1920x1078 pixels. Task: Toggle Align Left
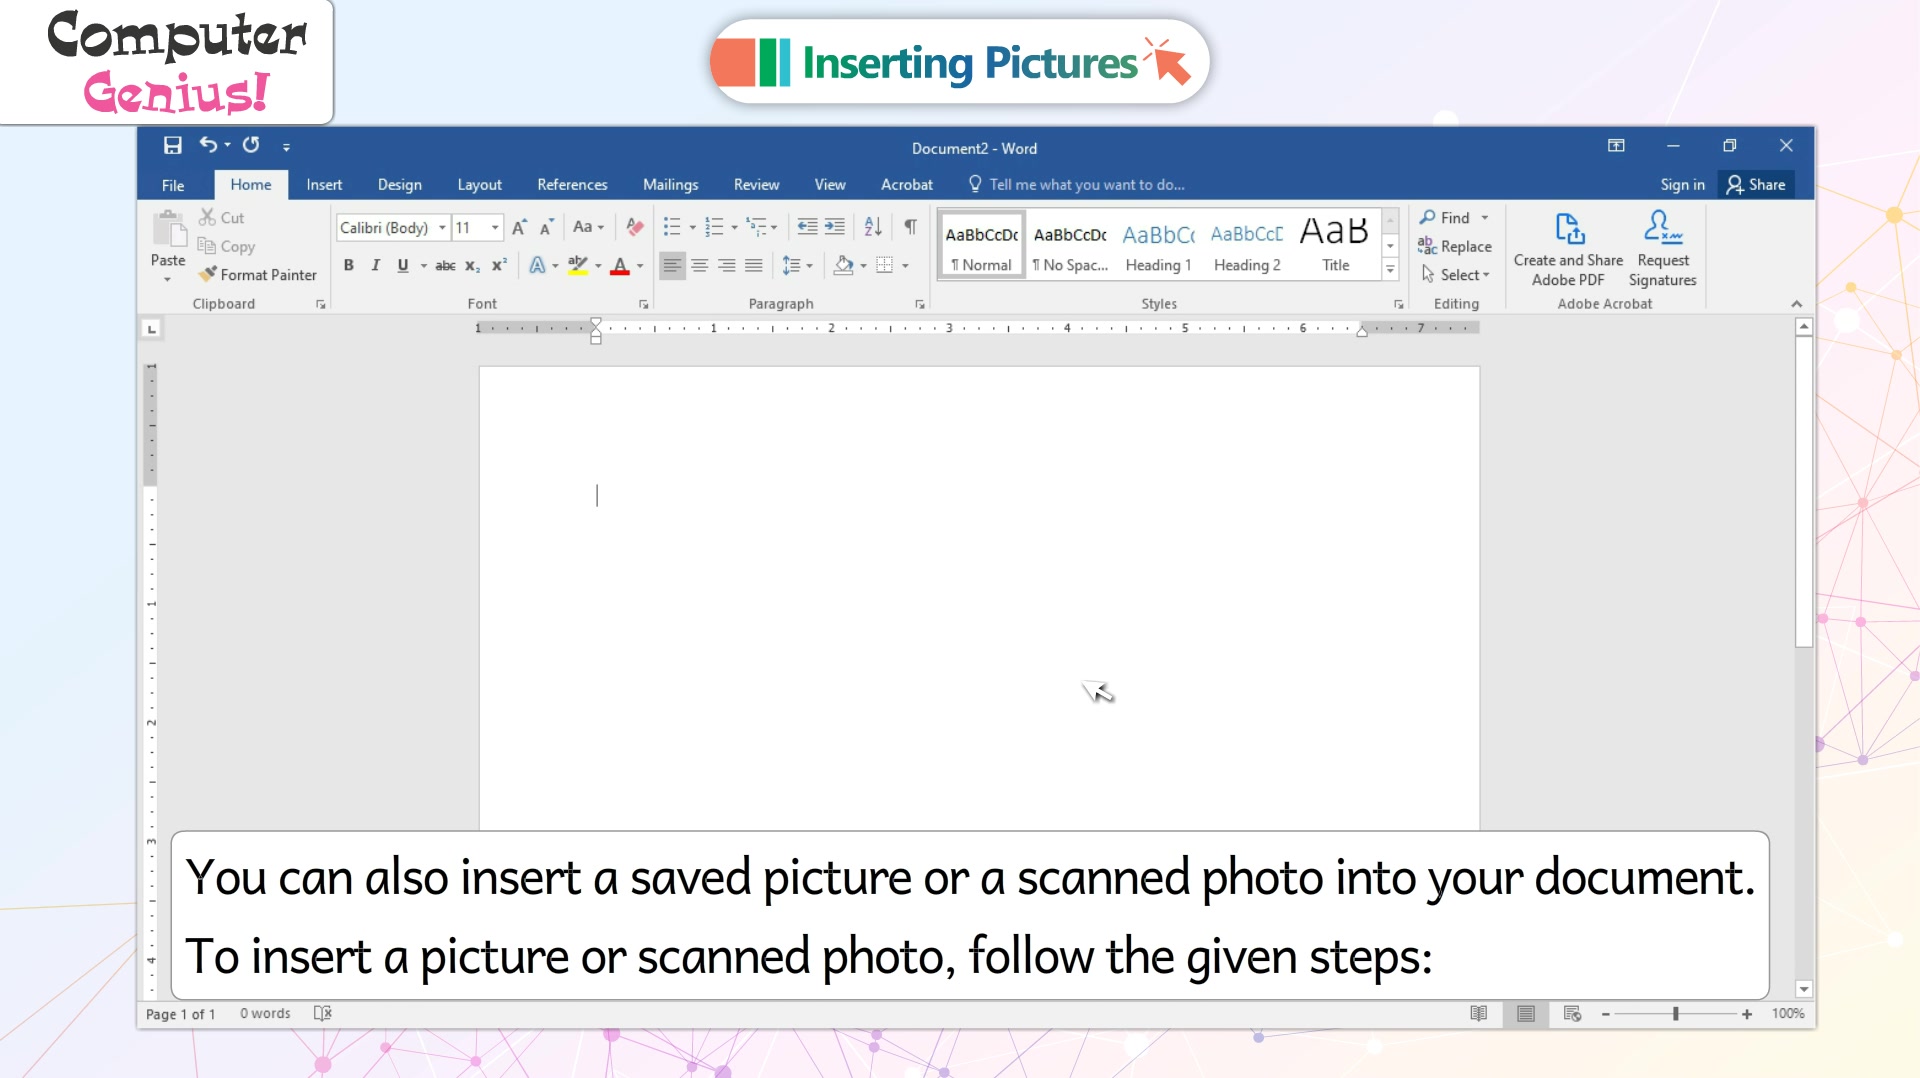(x=672, y=265)
